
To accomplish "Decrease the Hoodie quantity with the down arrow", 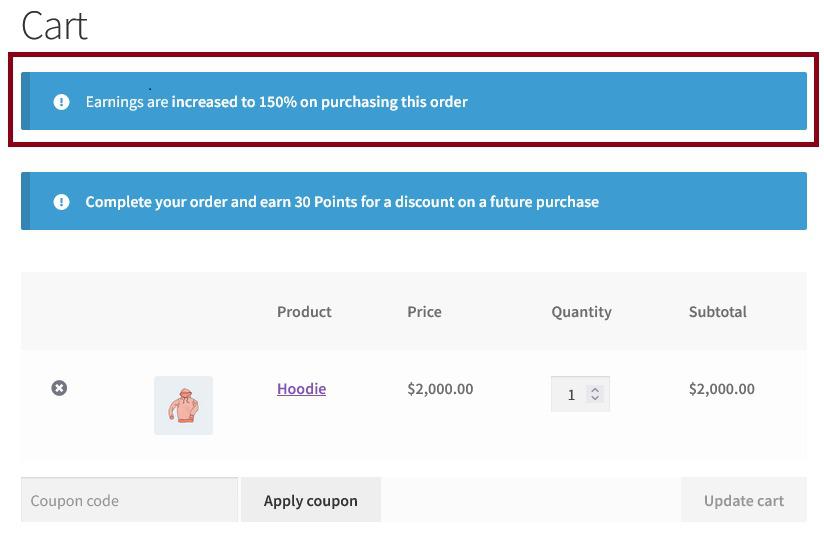I will point(595,399).
